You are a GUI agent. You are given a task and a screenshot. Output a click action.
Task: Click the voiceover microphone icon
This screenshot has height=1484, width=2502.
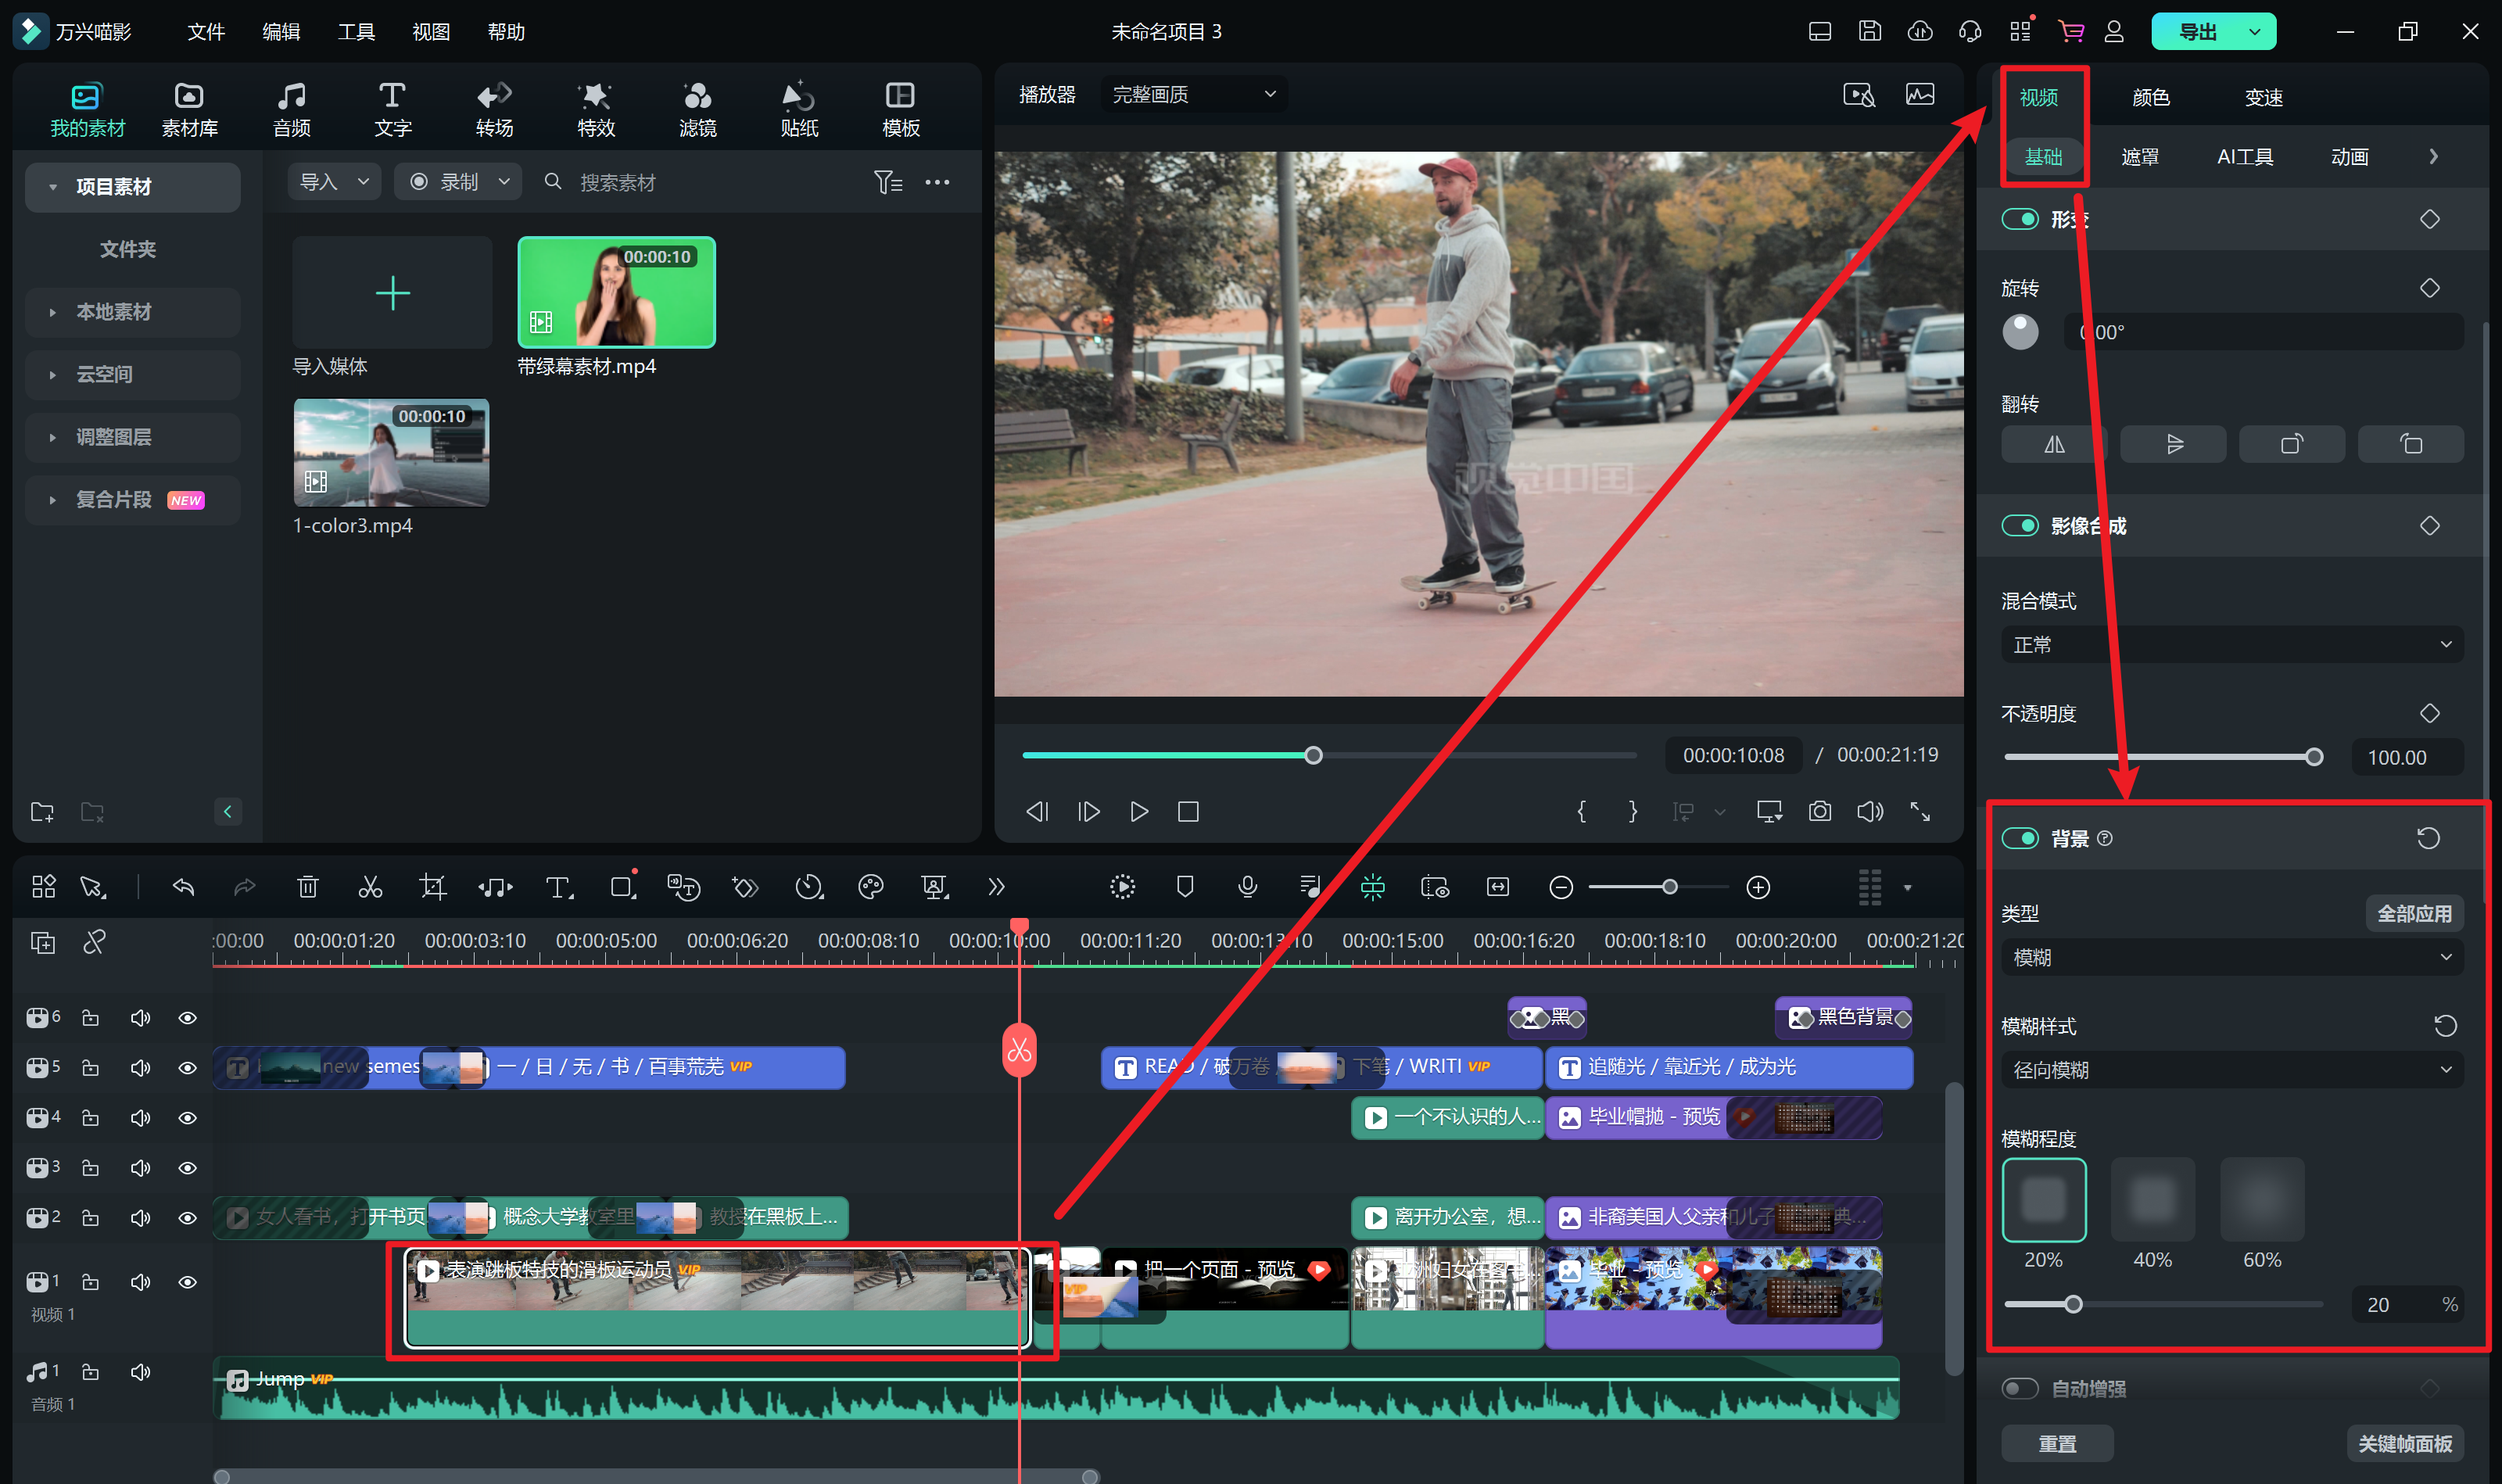coord(1247,886)
